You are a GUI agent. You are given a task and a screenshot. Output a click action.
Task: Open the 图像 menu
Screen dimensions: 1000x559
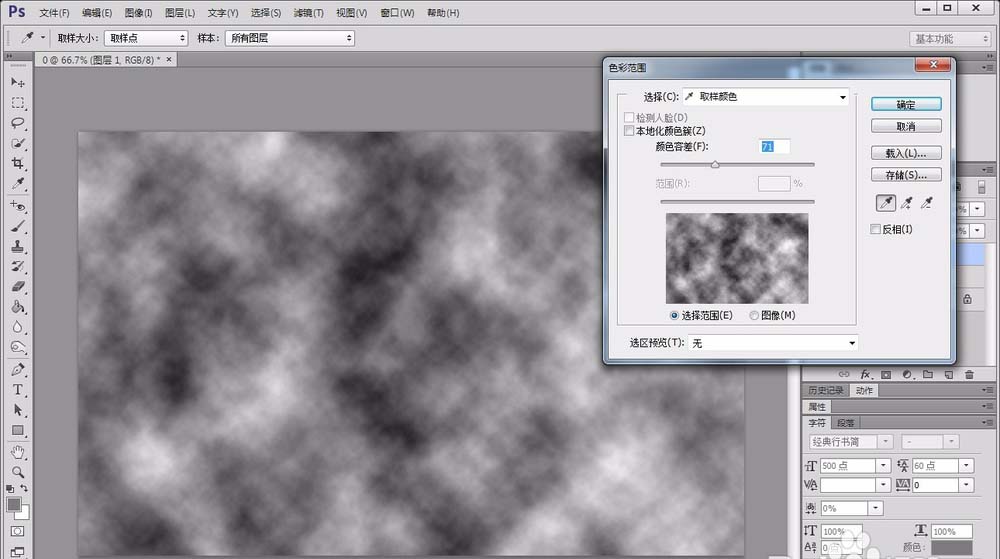pos(138,13)
